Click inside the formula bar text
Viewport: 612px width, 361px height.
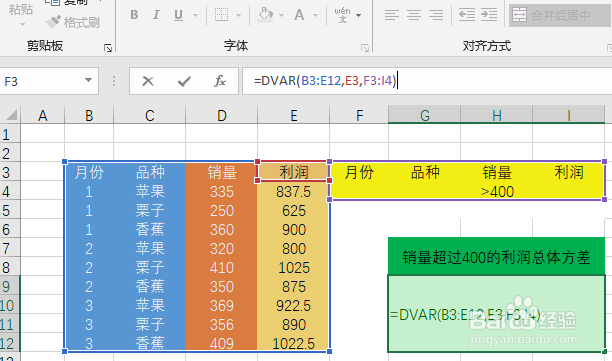coord(325,81)
